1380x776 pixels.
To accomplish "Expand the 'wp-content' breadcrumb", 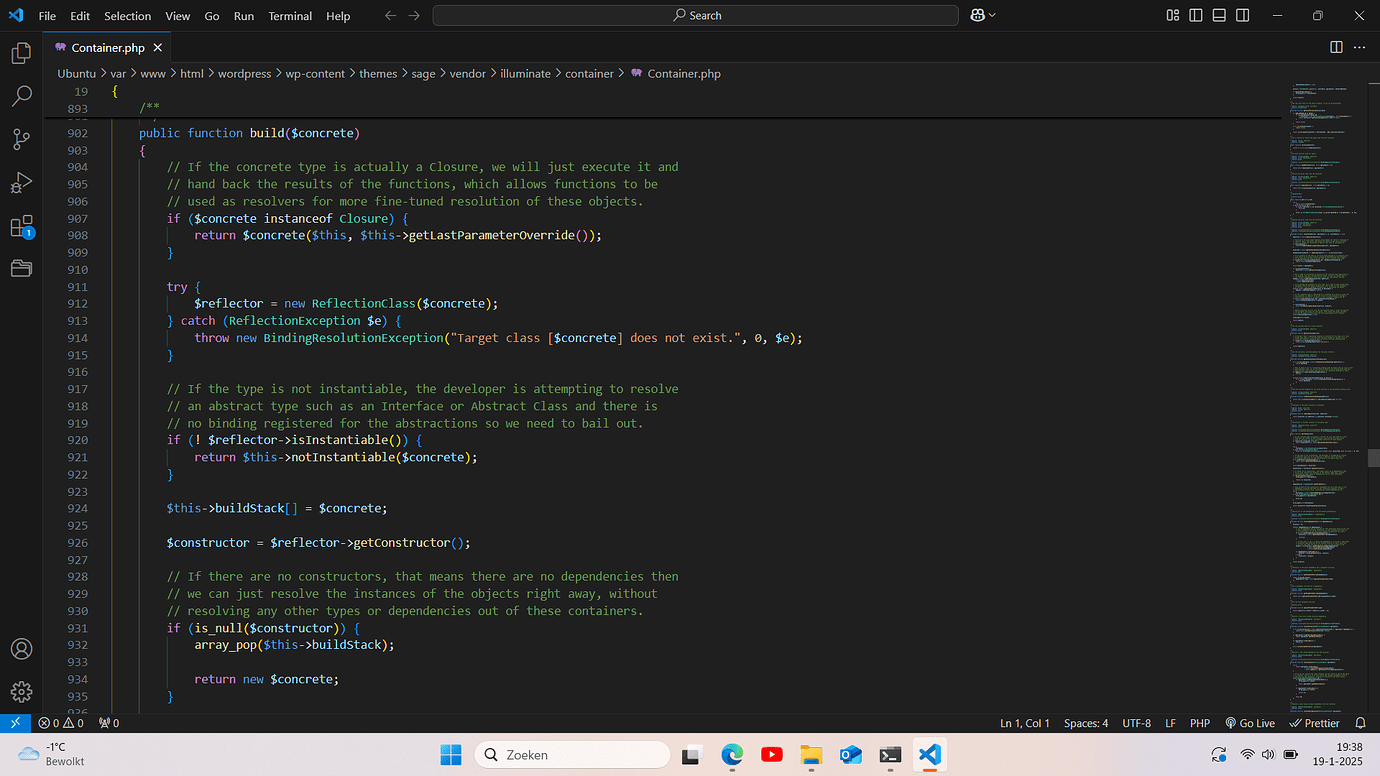I will 315,73.
